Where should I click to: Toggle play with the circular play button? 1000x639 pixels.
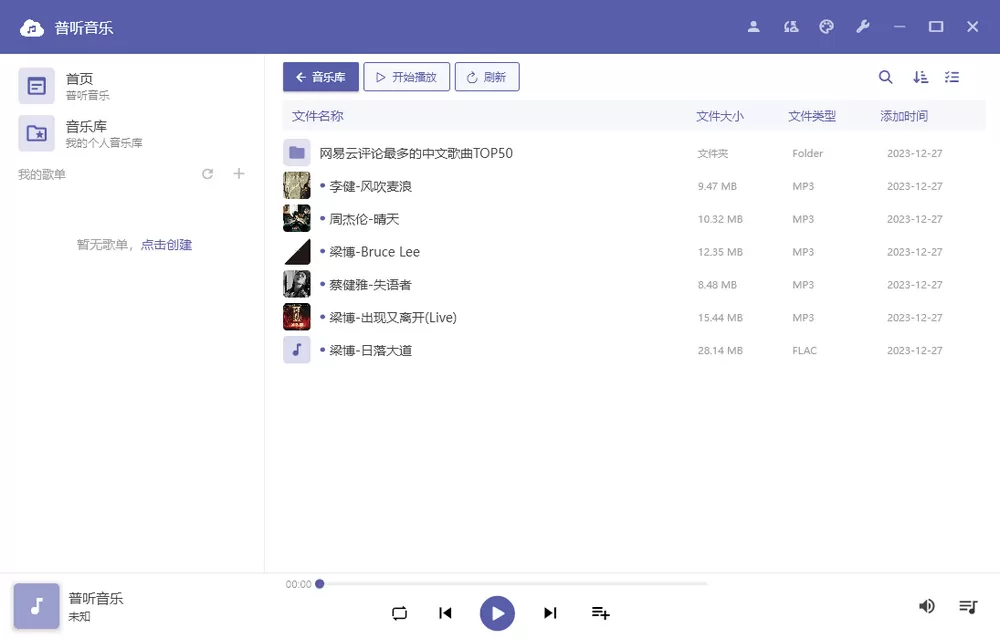(x=497, y=613)
